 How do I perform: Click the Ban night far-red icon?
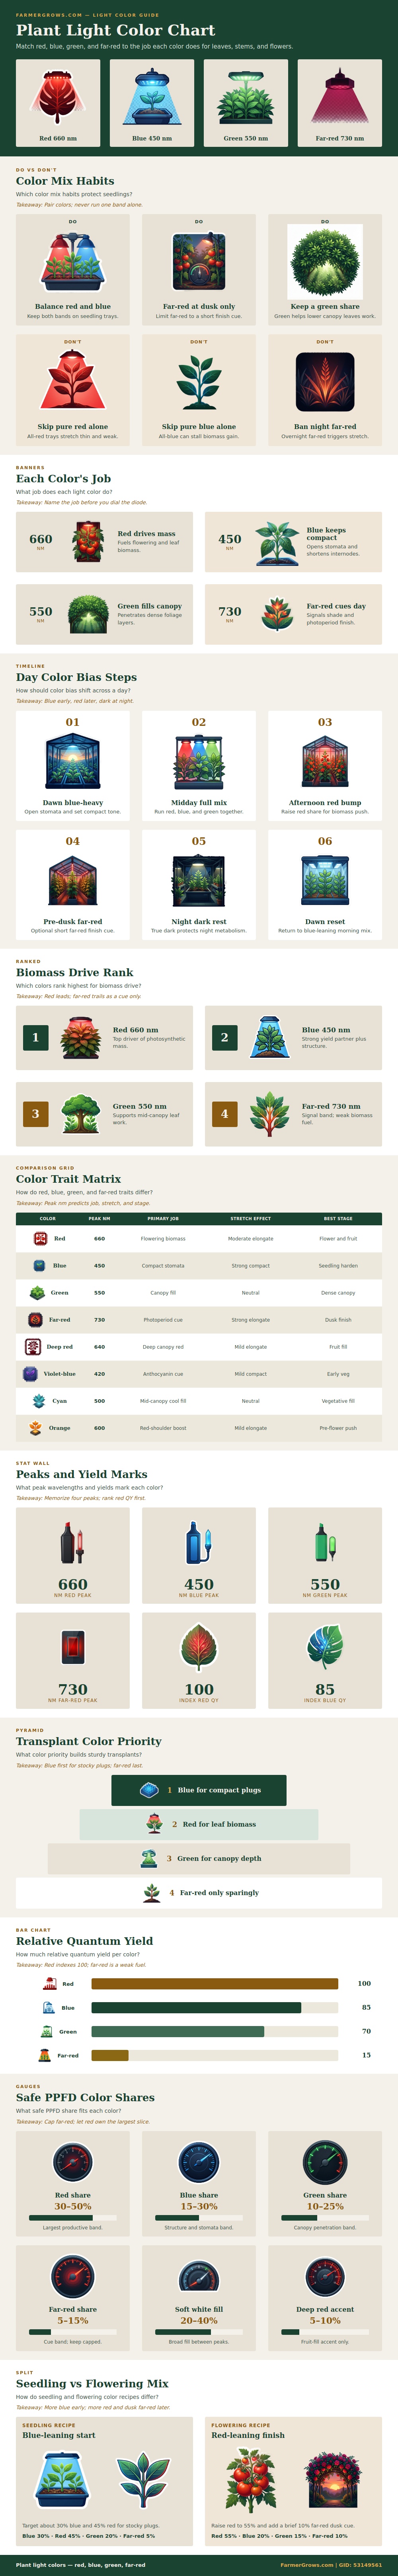(x=325, y=382)
